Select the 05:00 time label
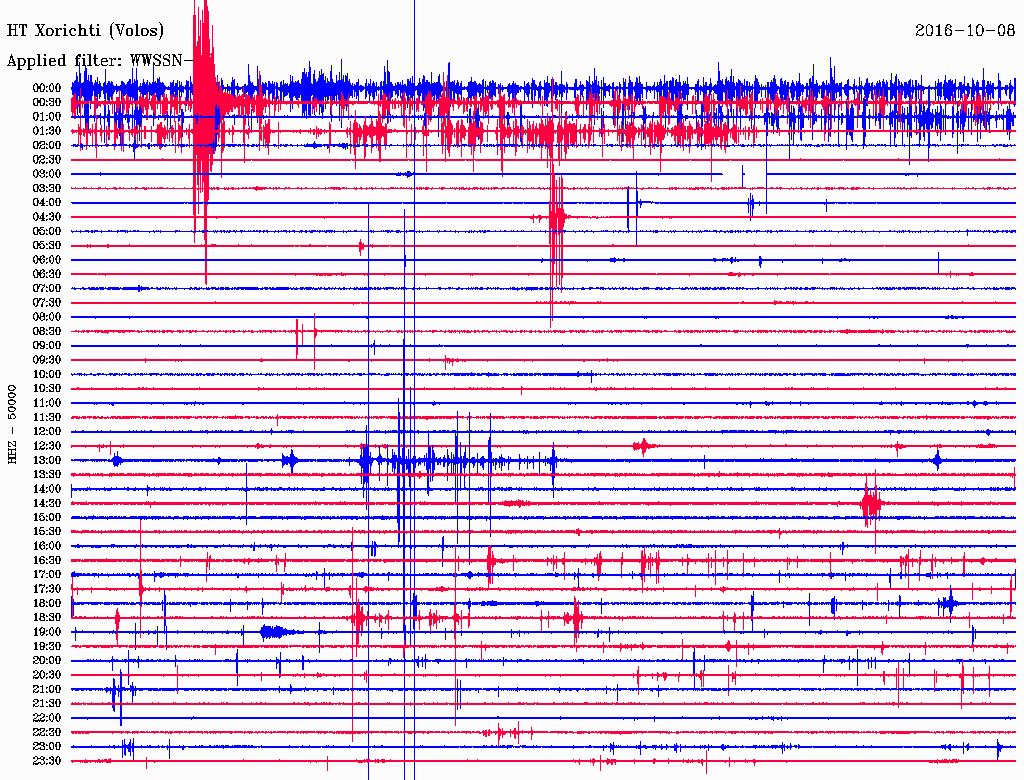Screen dimensions: 1024x780 pos(47,231)
